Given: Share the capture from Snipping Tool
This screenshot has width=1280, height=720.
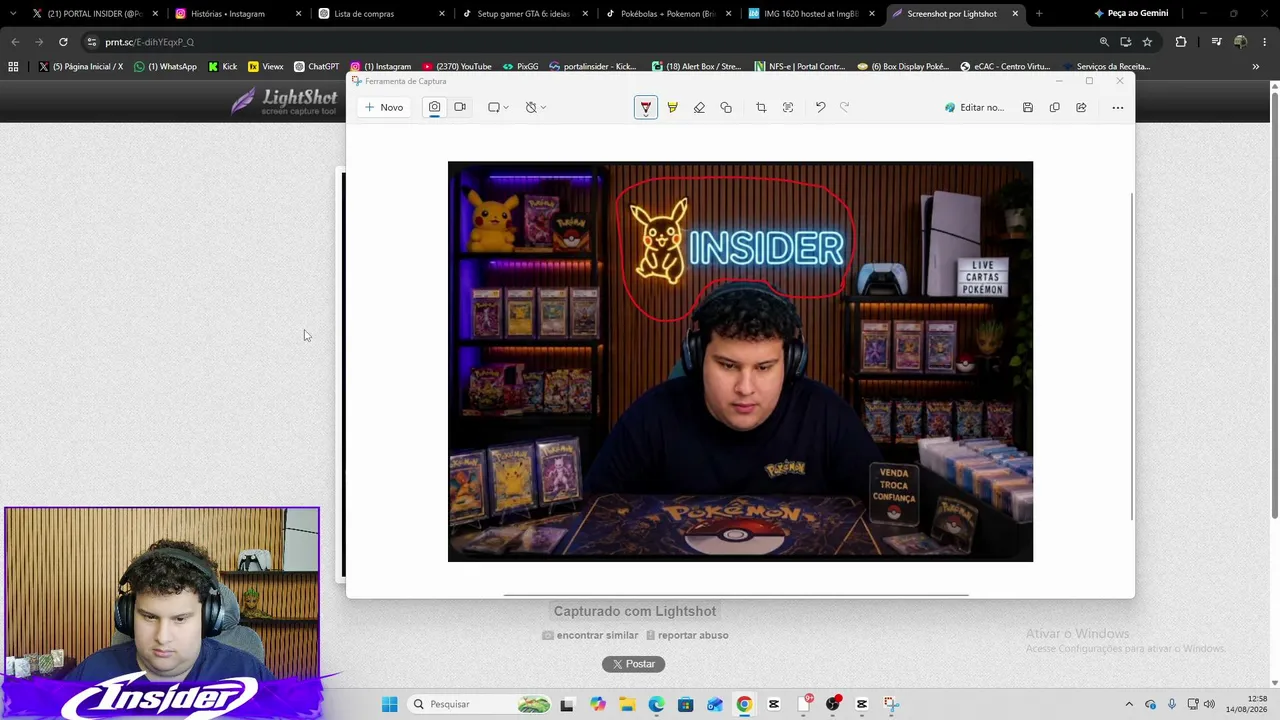Looking at the screenshot, I should point(1081,107).
